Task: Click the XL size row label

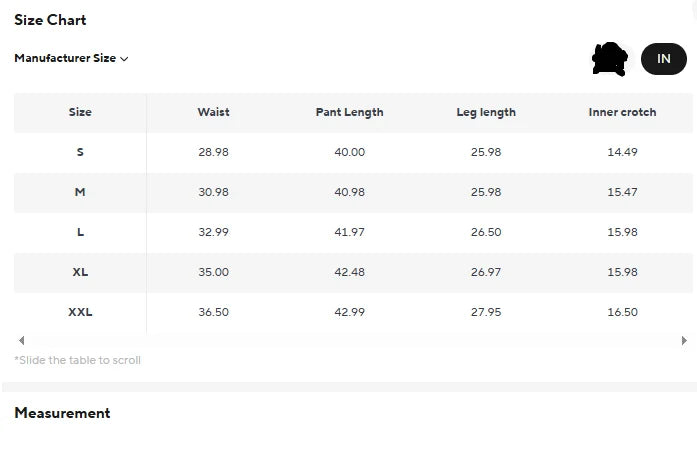Action: (x=80, y=272)
